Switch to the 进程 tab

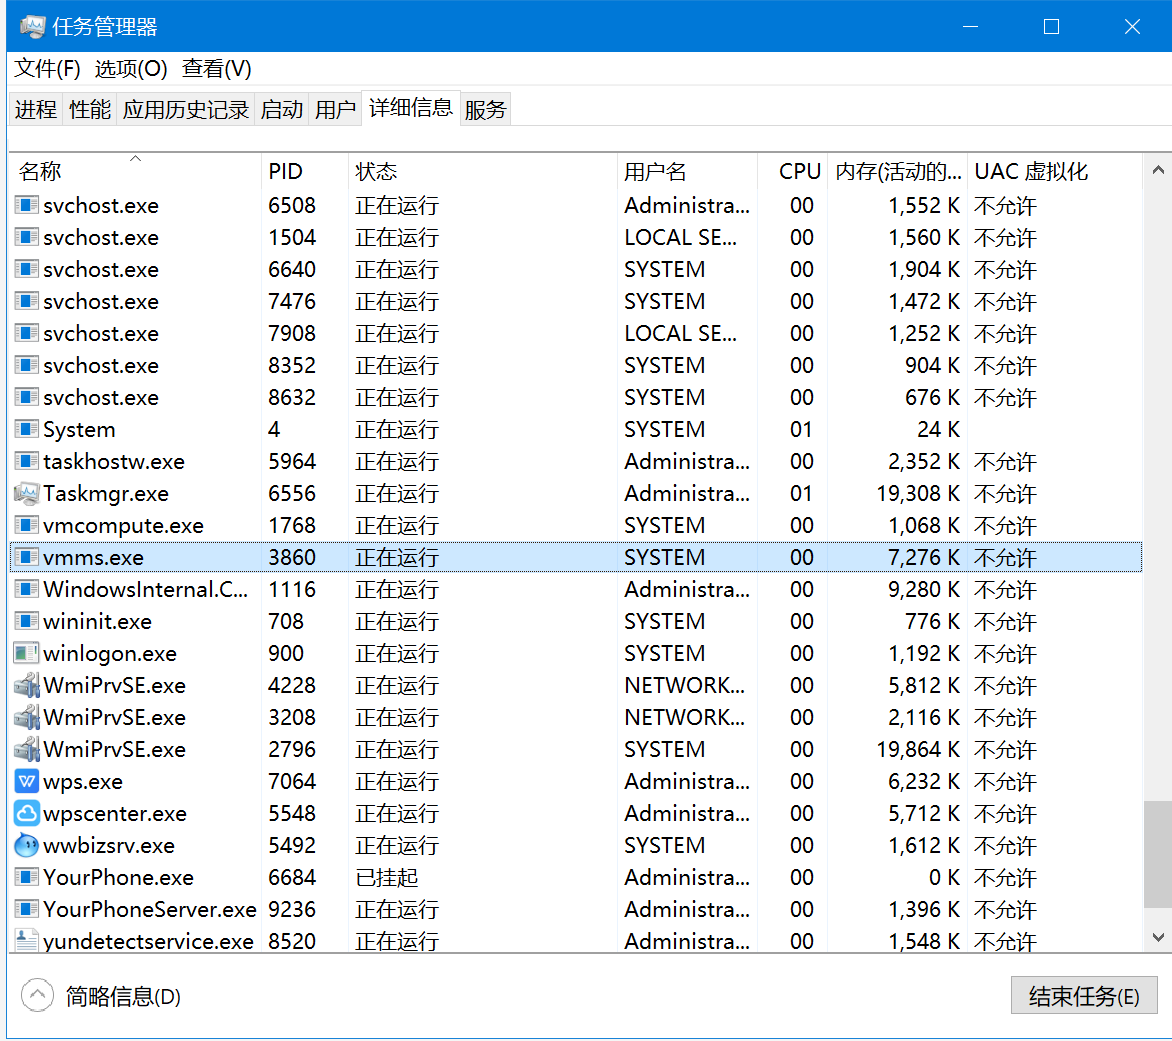coord(35,110)
